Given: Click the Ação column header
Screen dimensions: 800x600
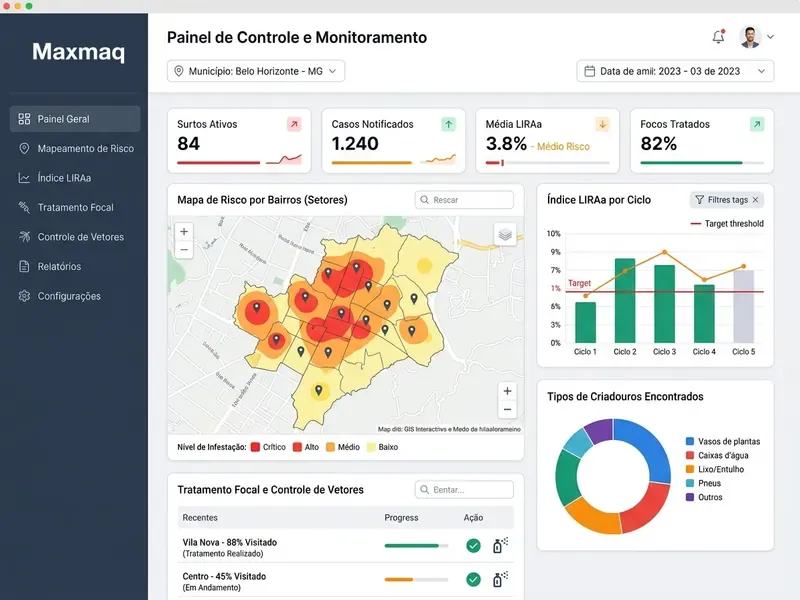Looking at the screenshot, I should [473, 517].
